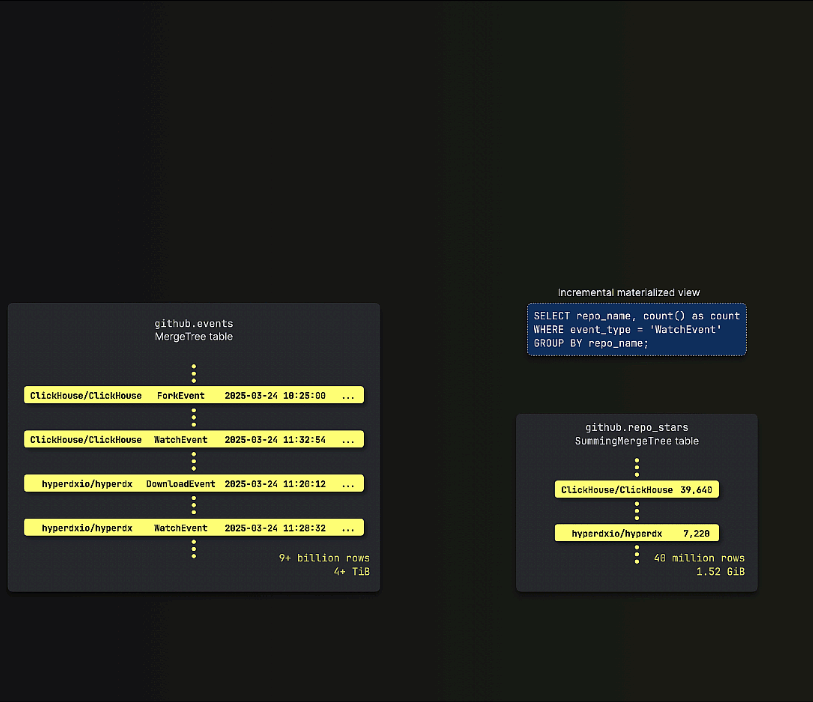Click the ellipsis ending the DownloadEvent row

[348, 484]
